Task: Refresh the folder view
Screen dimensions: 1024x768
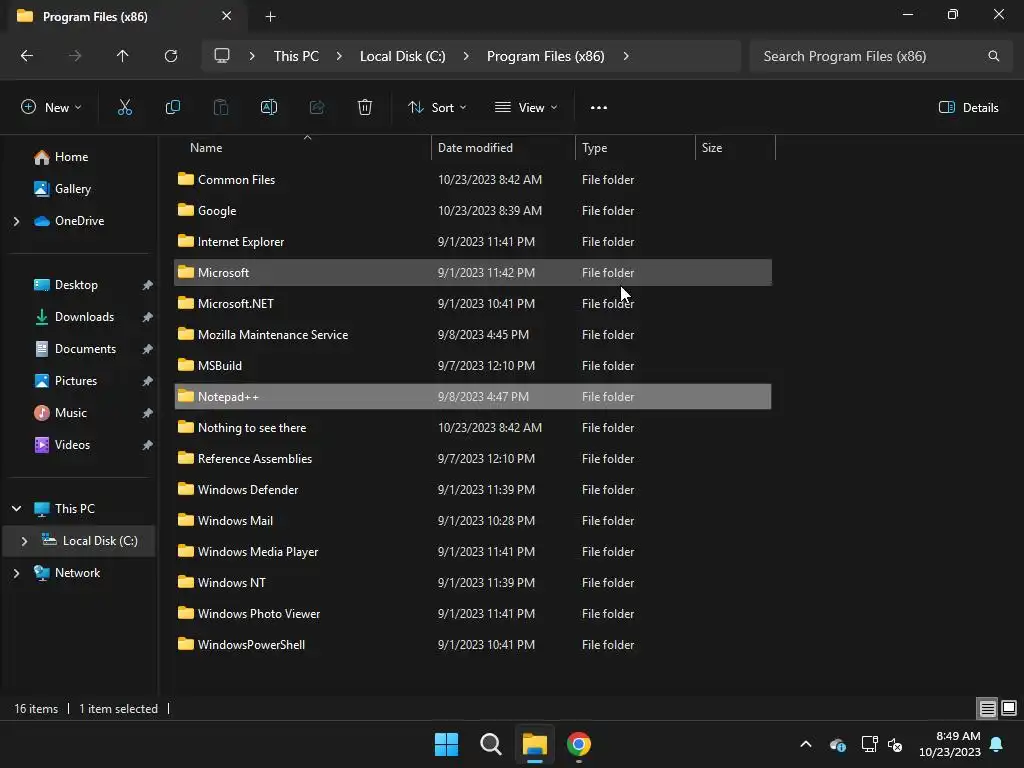Action: pos(171,56)
